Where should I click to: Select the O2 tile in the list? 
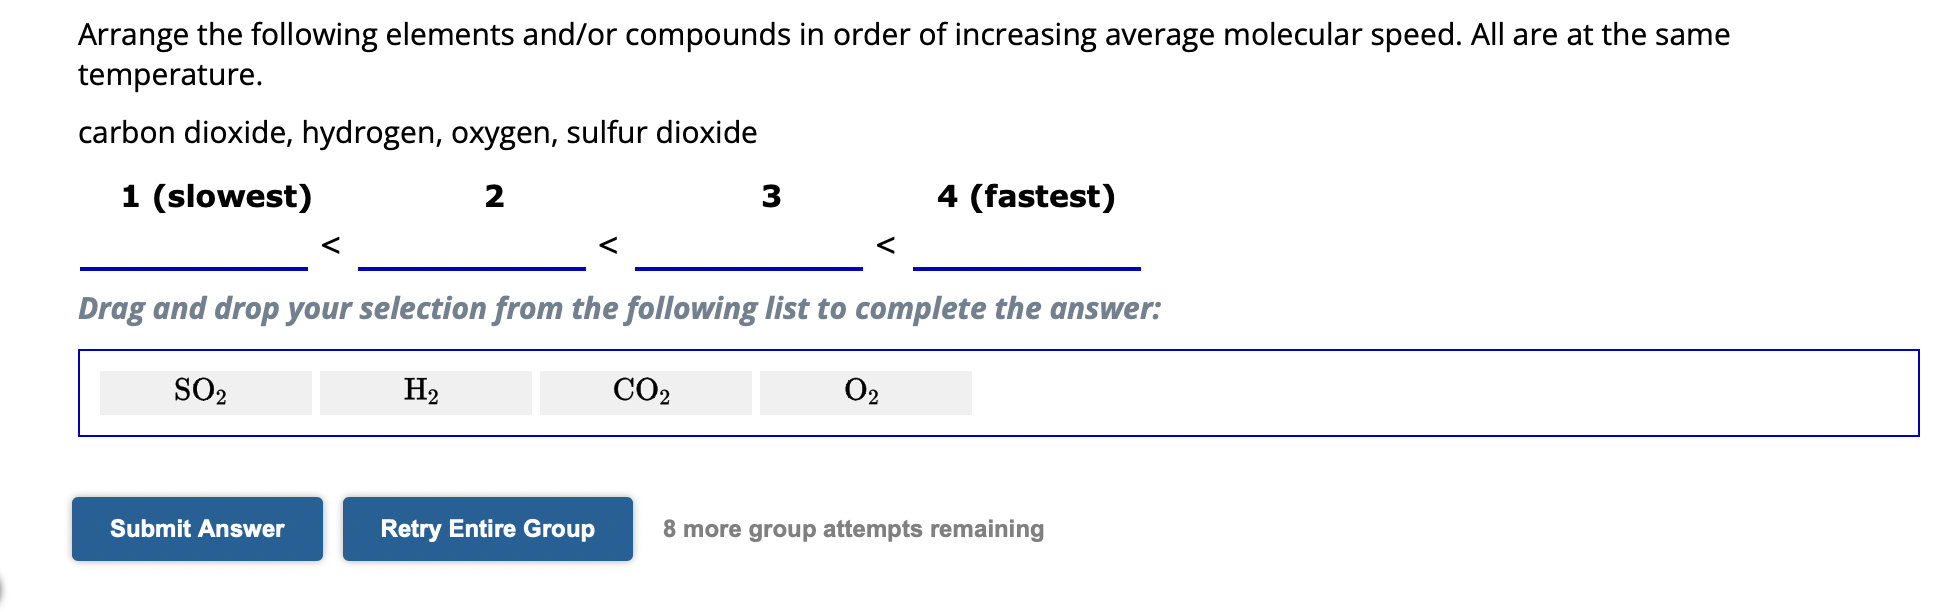click(x=863, y=392)
